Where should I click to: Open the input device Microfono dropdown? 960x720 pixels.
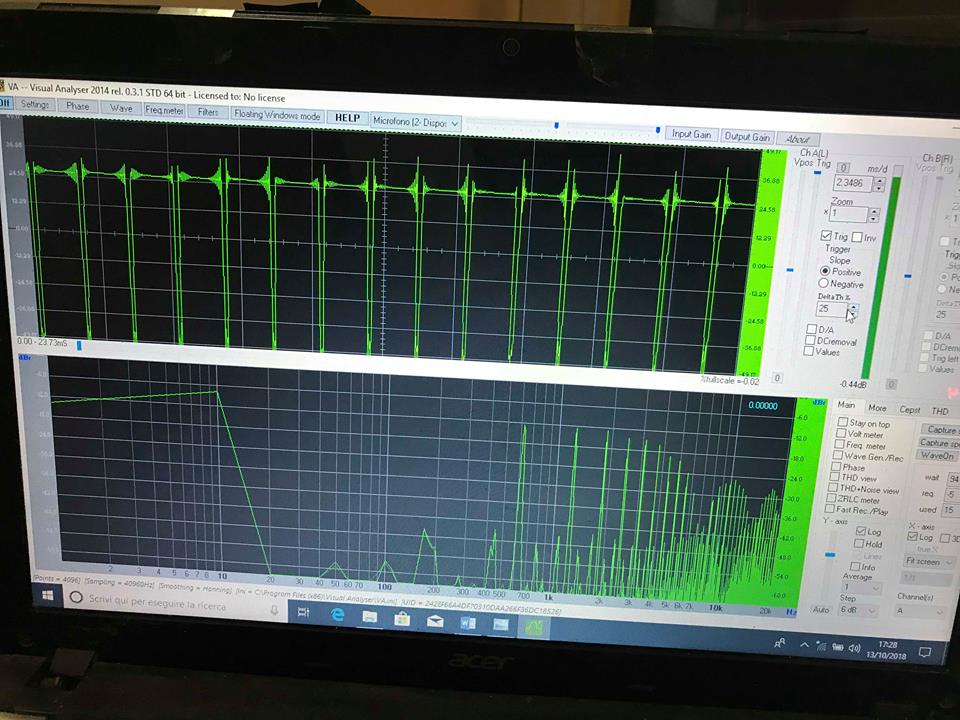[416, 122]
